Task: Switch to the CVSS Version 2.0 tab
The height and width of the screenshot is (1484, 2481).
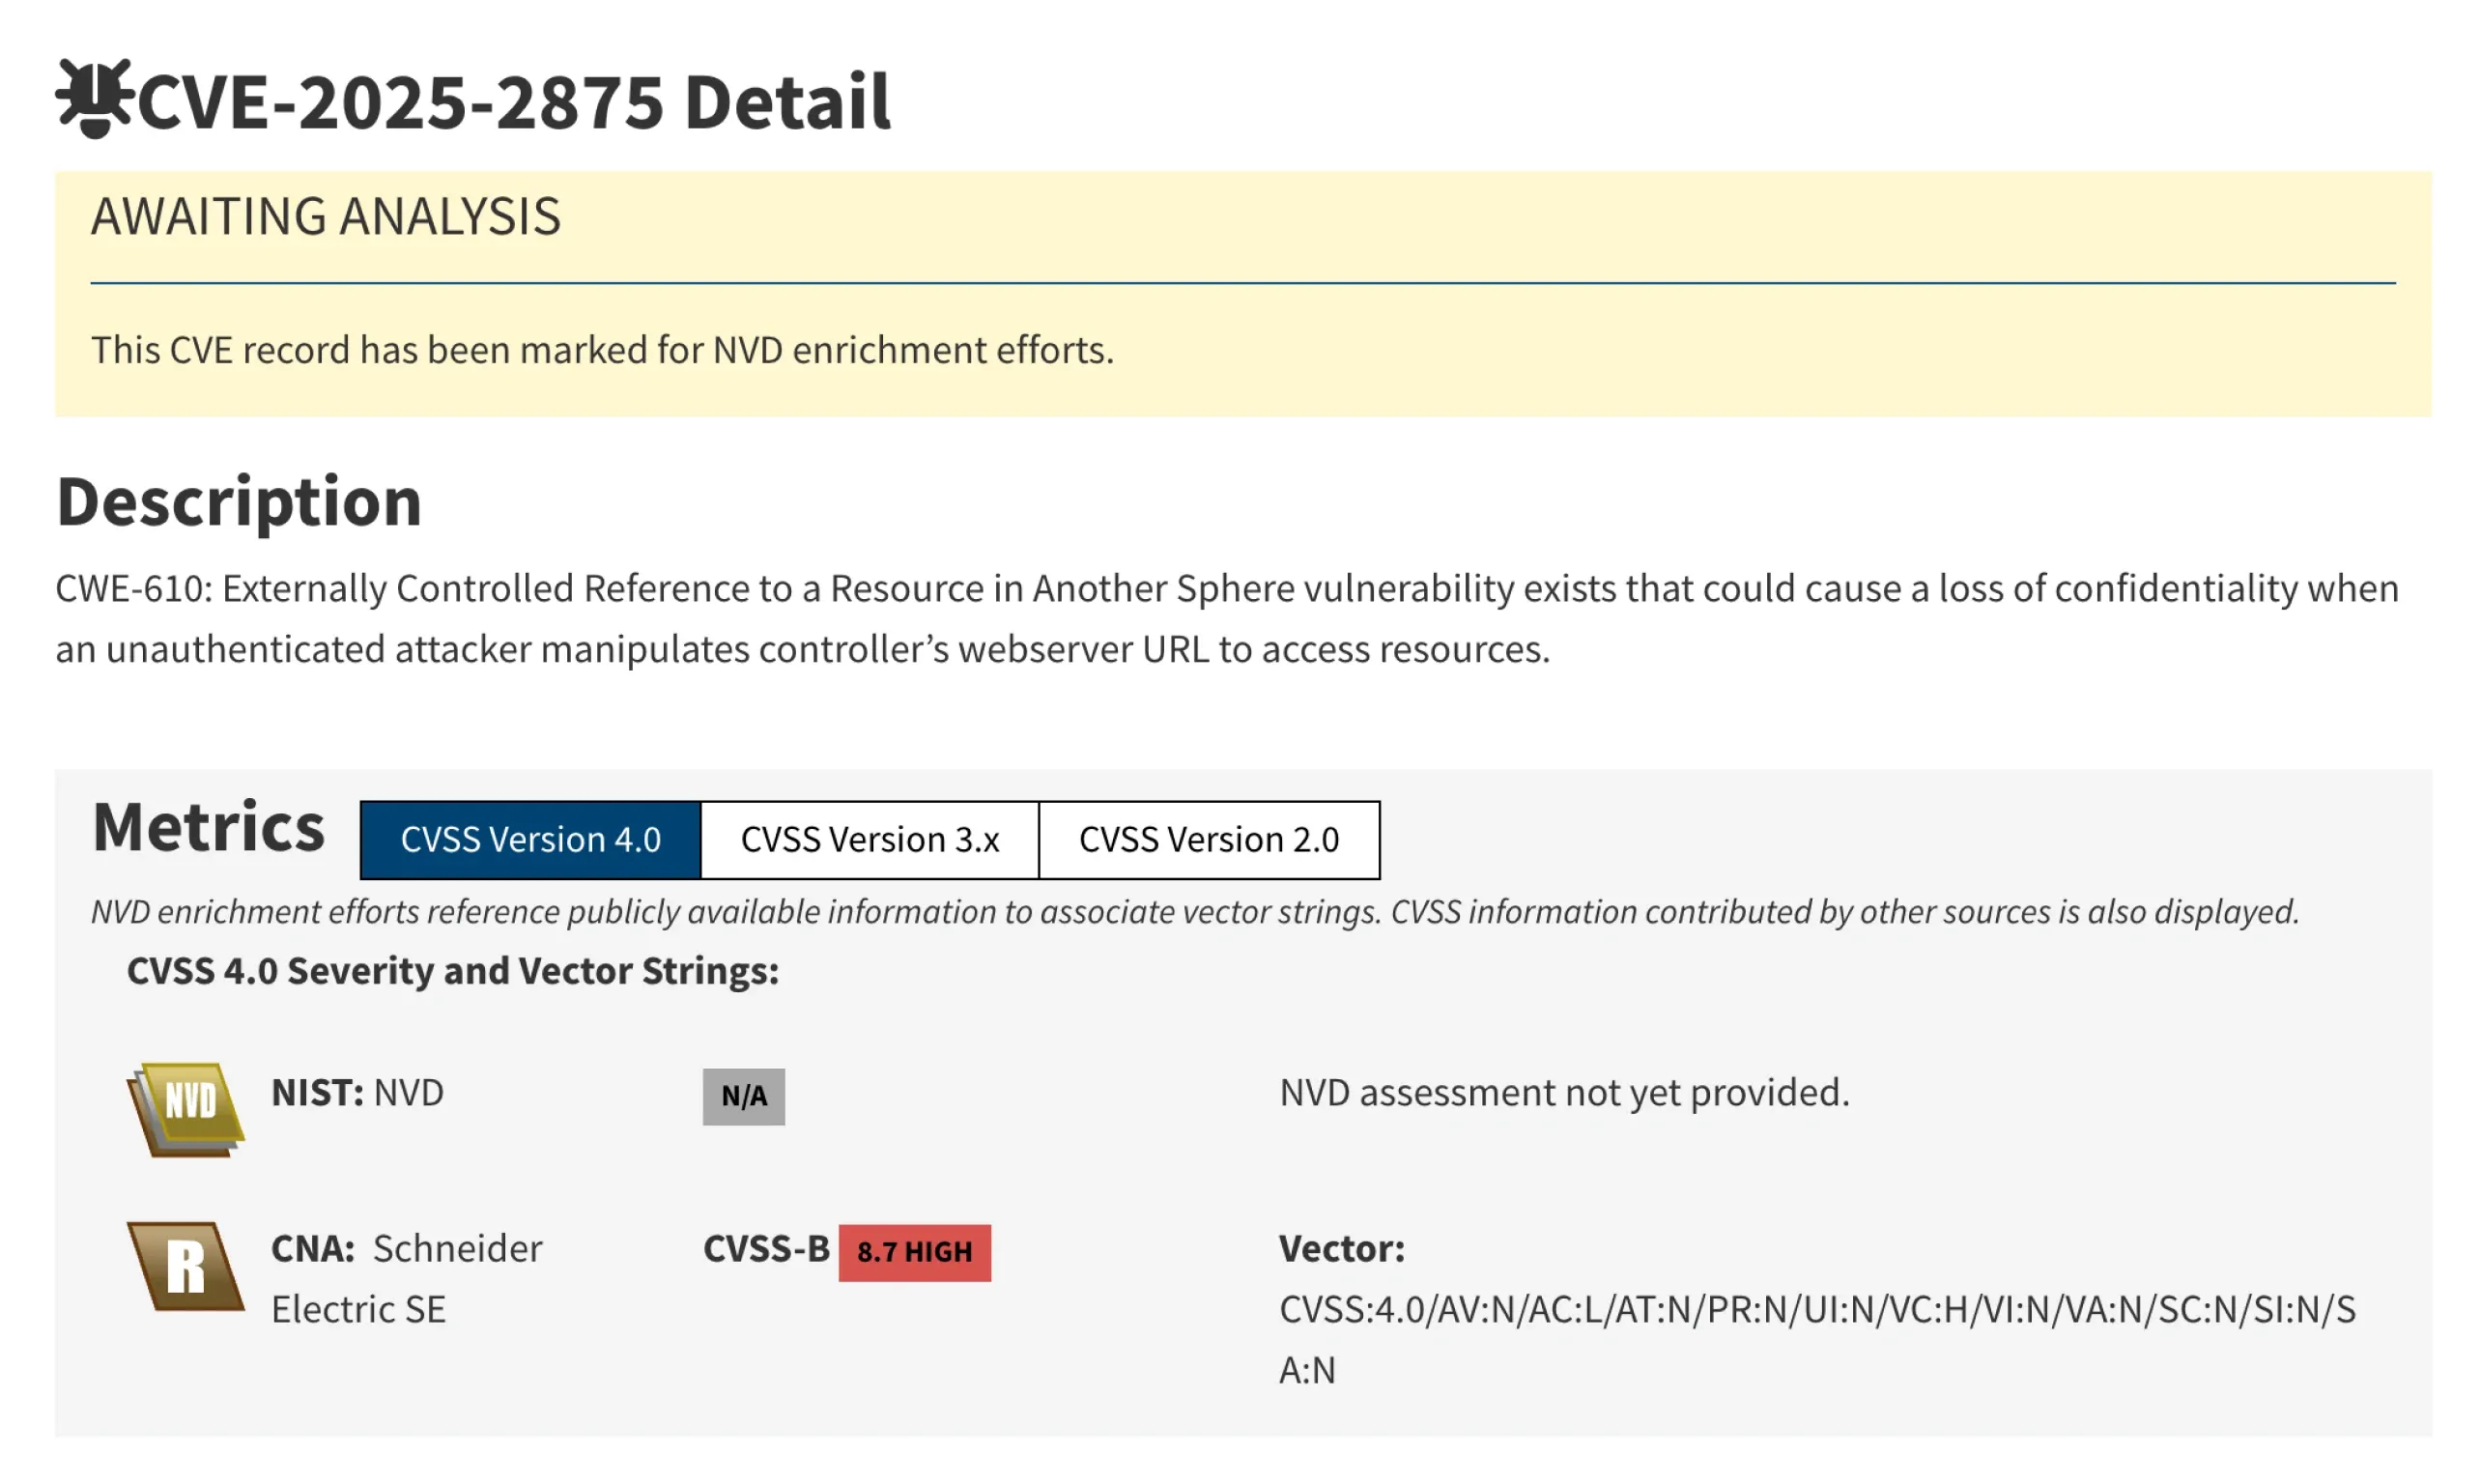Action: coord(1209,840)
